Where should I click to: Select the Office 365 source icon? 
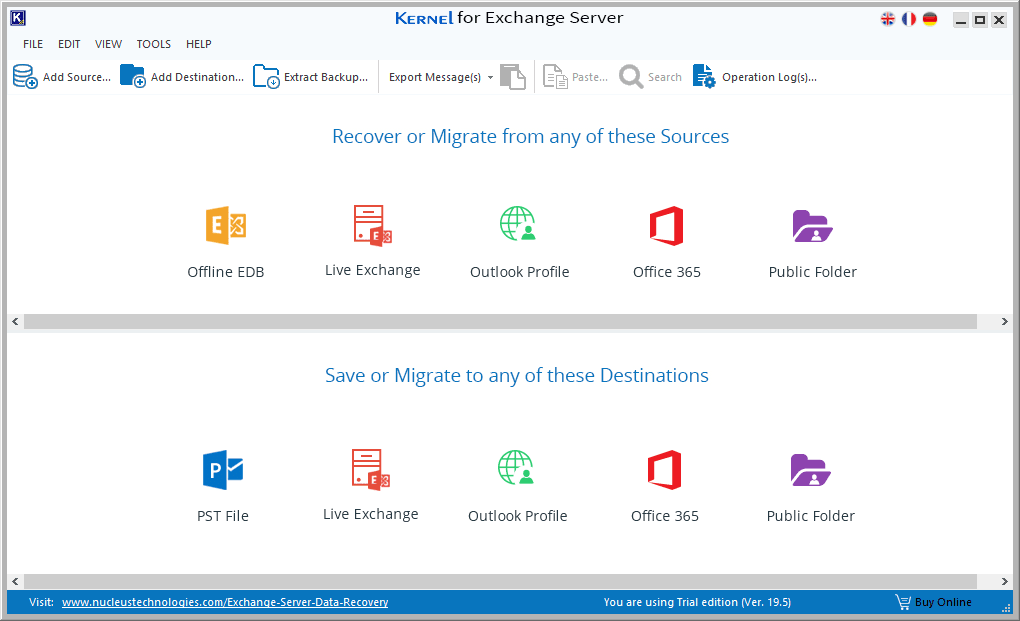(666, 226)
